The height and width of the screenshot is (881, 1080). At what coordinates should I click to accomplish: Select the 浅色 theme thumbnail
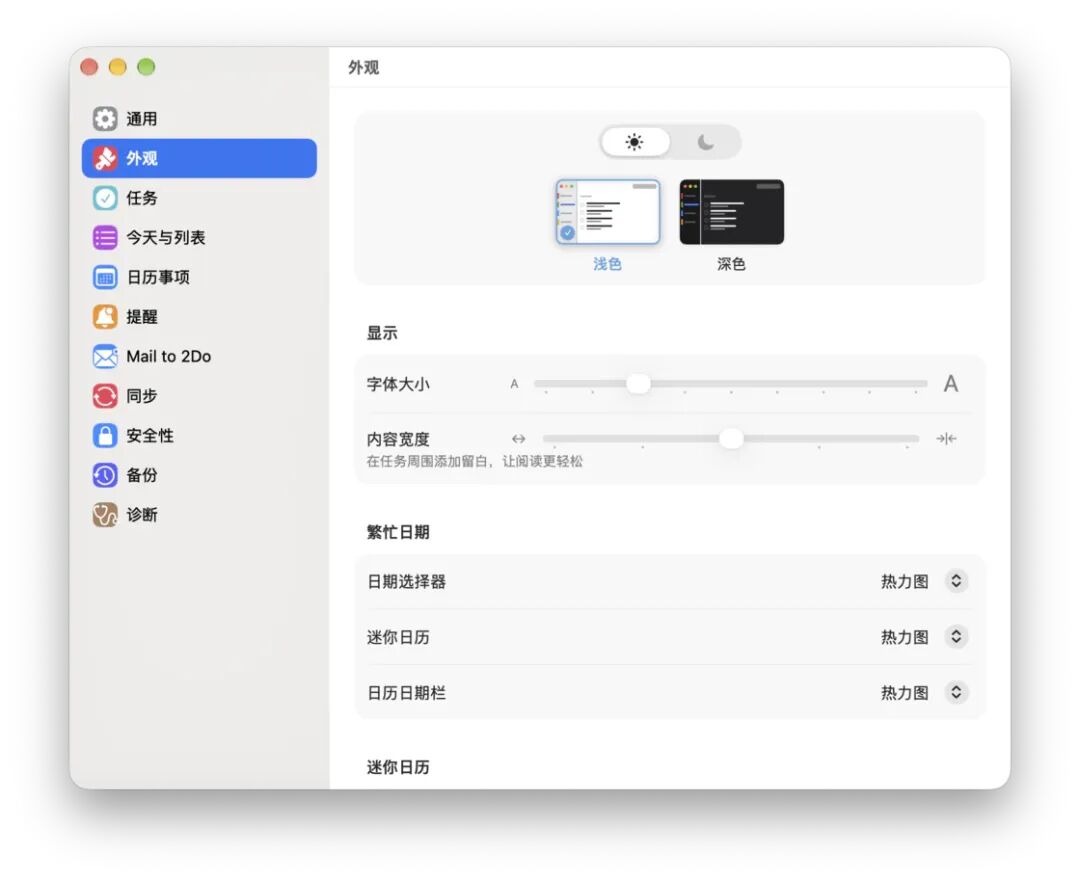pos(608,211)
